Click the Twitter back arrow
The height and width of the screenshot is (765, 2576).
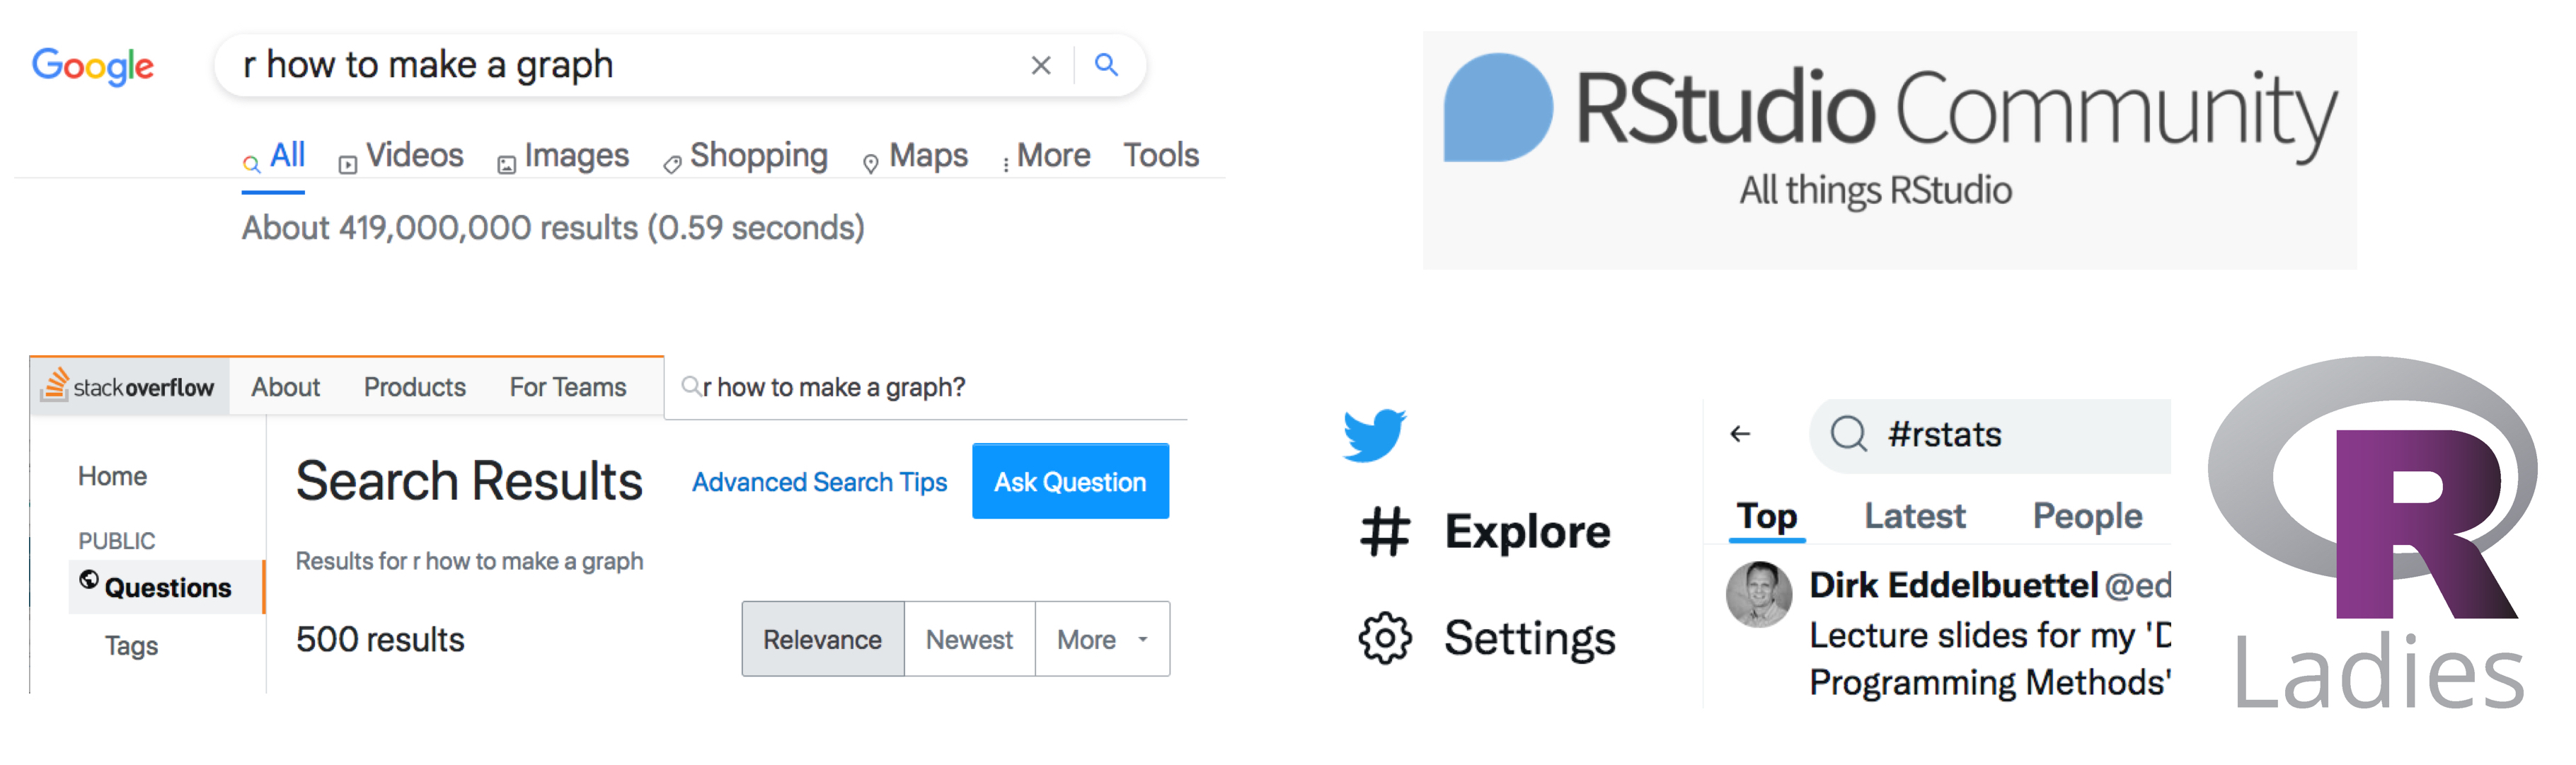(1740, 434)
